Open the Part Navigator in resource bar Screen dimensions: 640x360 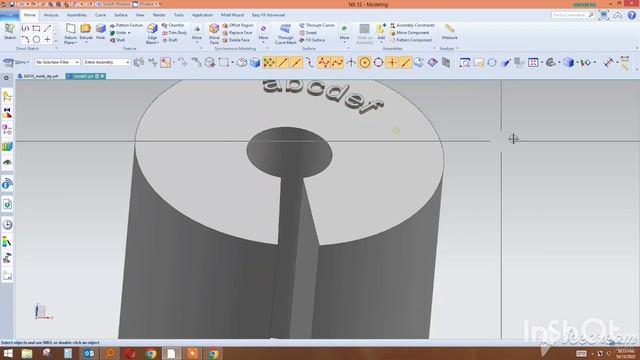[x=7, y=130]
